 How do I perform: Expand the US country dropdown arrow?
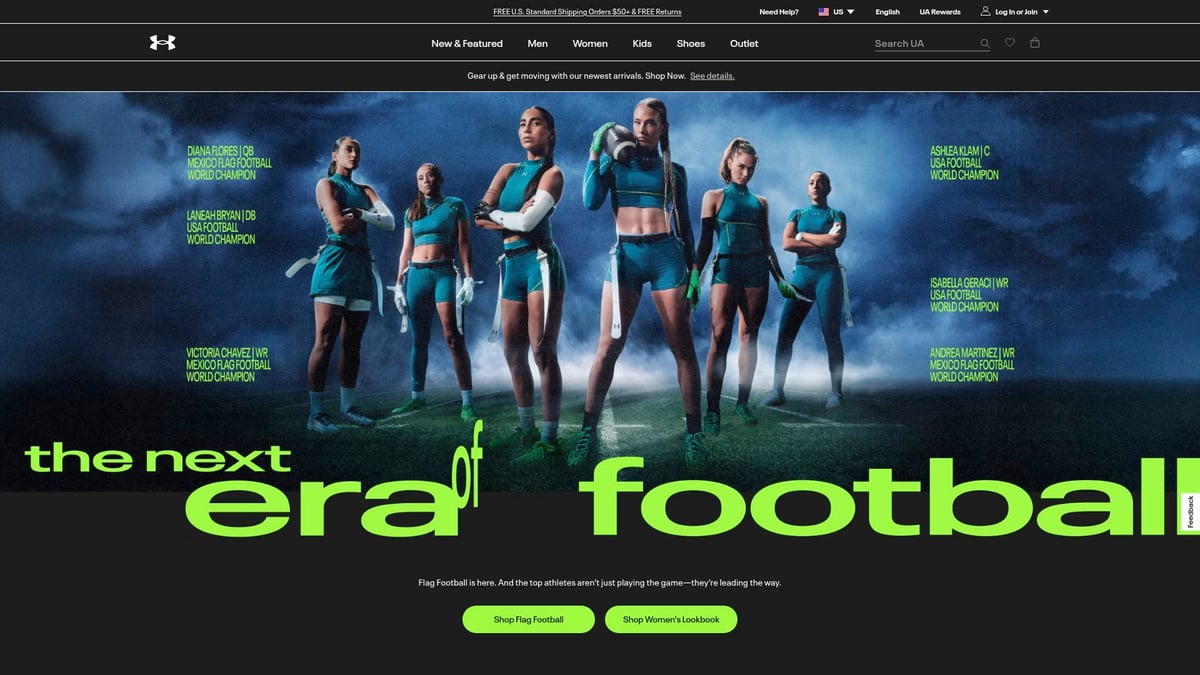pos(851,12)
